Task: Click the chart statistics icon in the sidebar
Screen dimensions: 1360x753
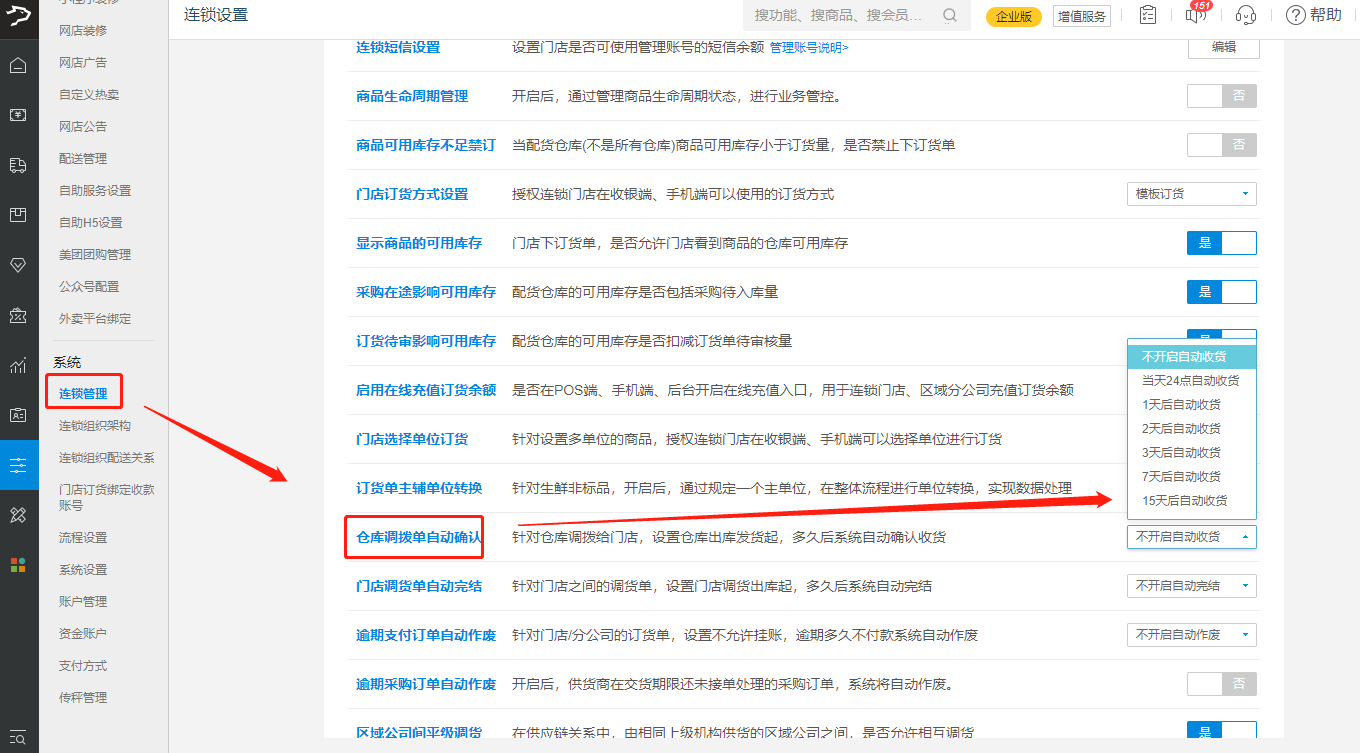Action: (x=18, y=366)
